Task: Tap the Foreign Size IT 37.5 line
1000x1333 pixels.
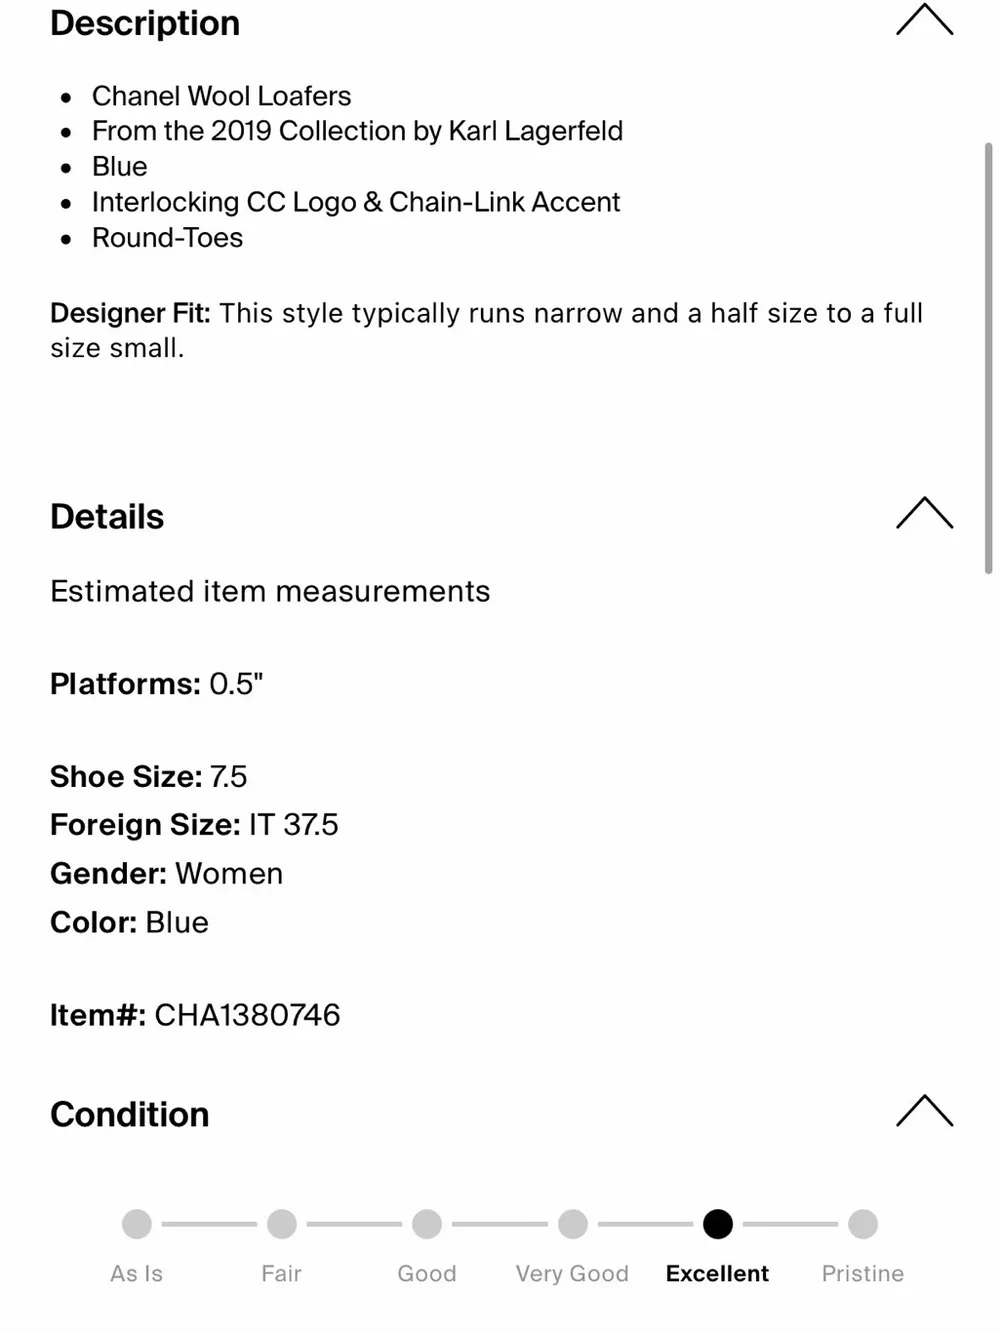Action: (194, 825)
